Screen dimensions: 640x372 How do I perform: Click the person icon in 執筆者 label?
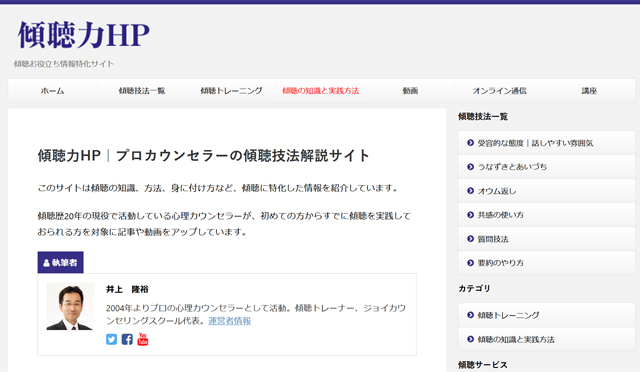point(47,263)
